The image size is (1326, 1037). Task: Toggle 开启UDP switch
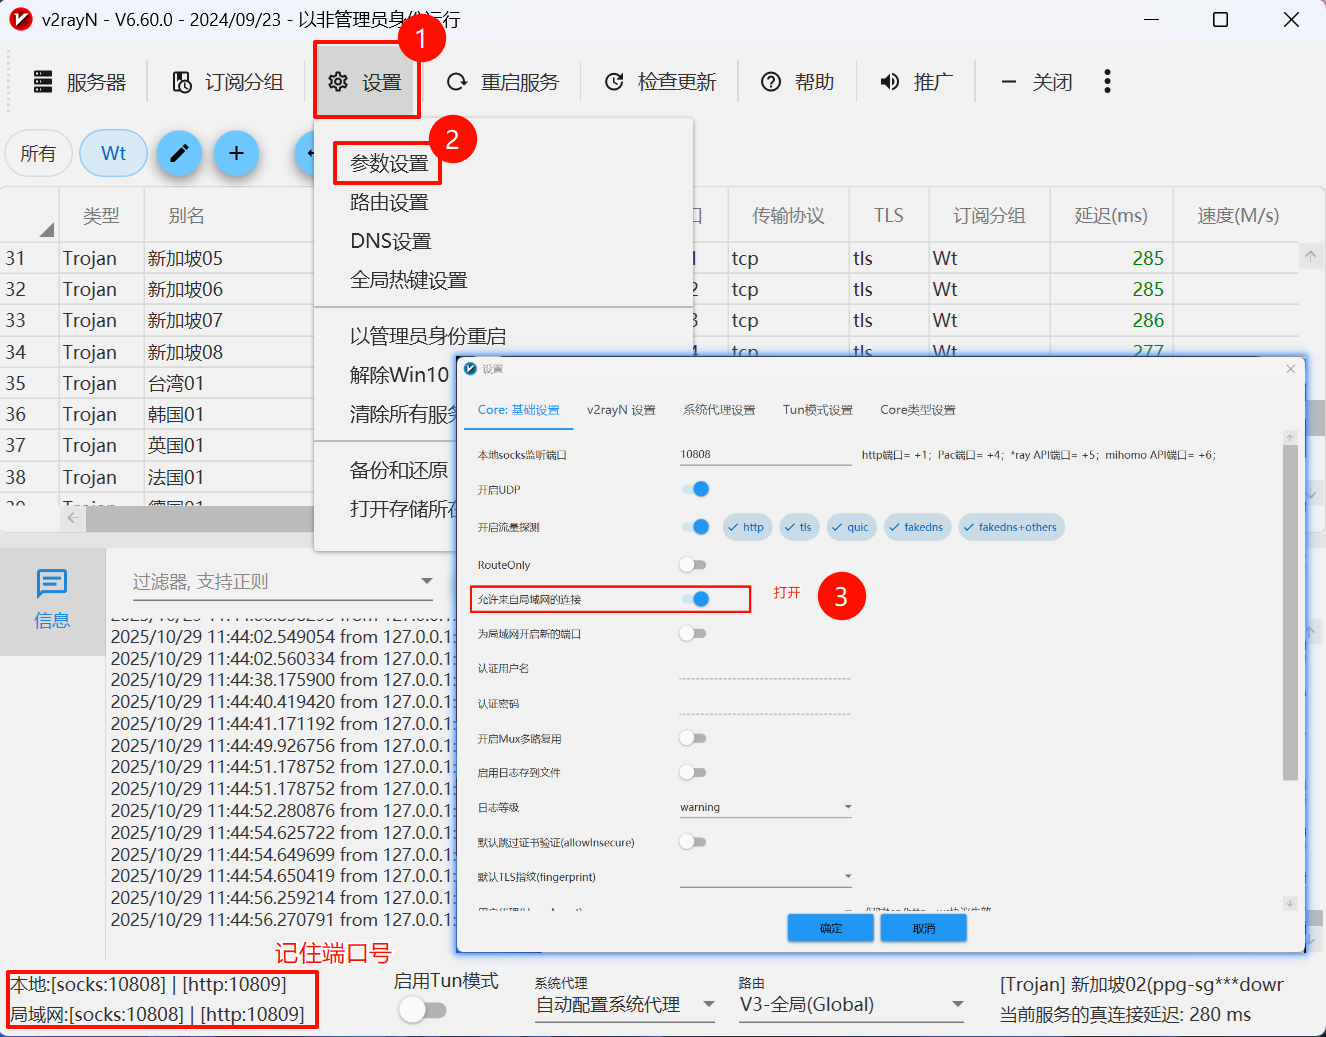[x=694, y=489]
